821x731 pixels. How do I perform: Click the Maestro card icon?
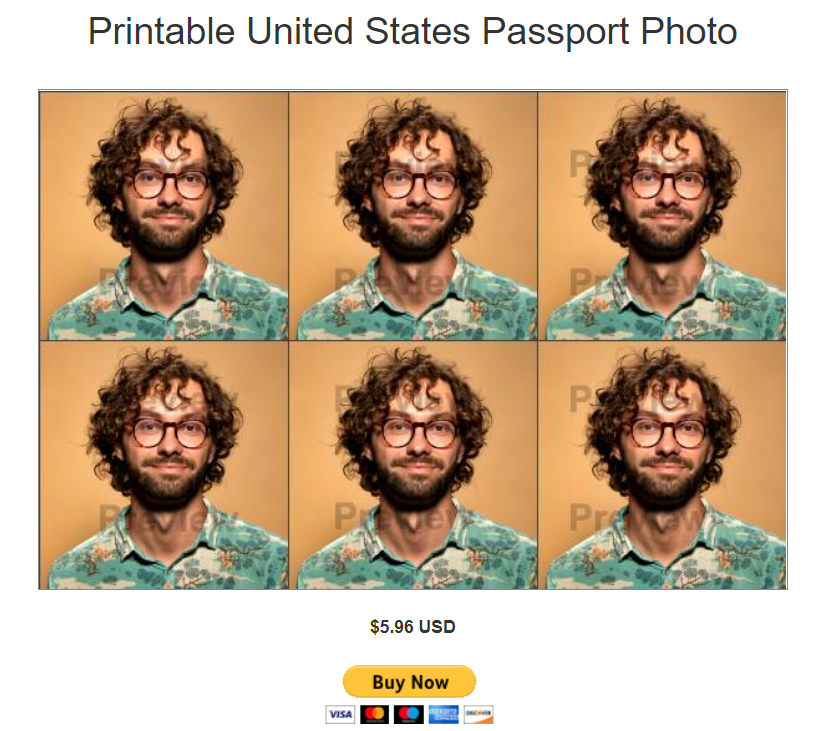pyautogui.click(x=409, y=714)
